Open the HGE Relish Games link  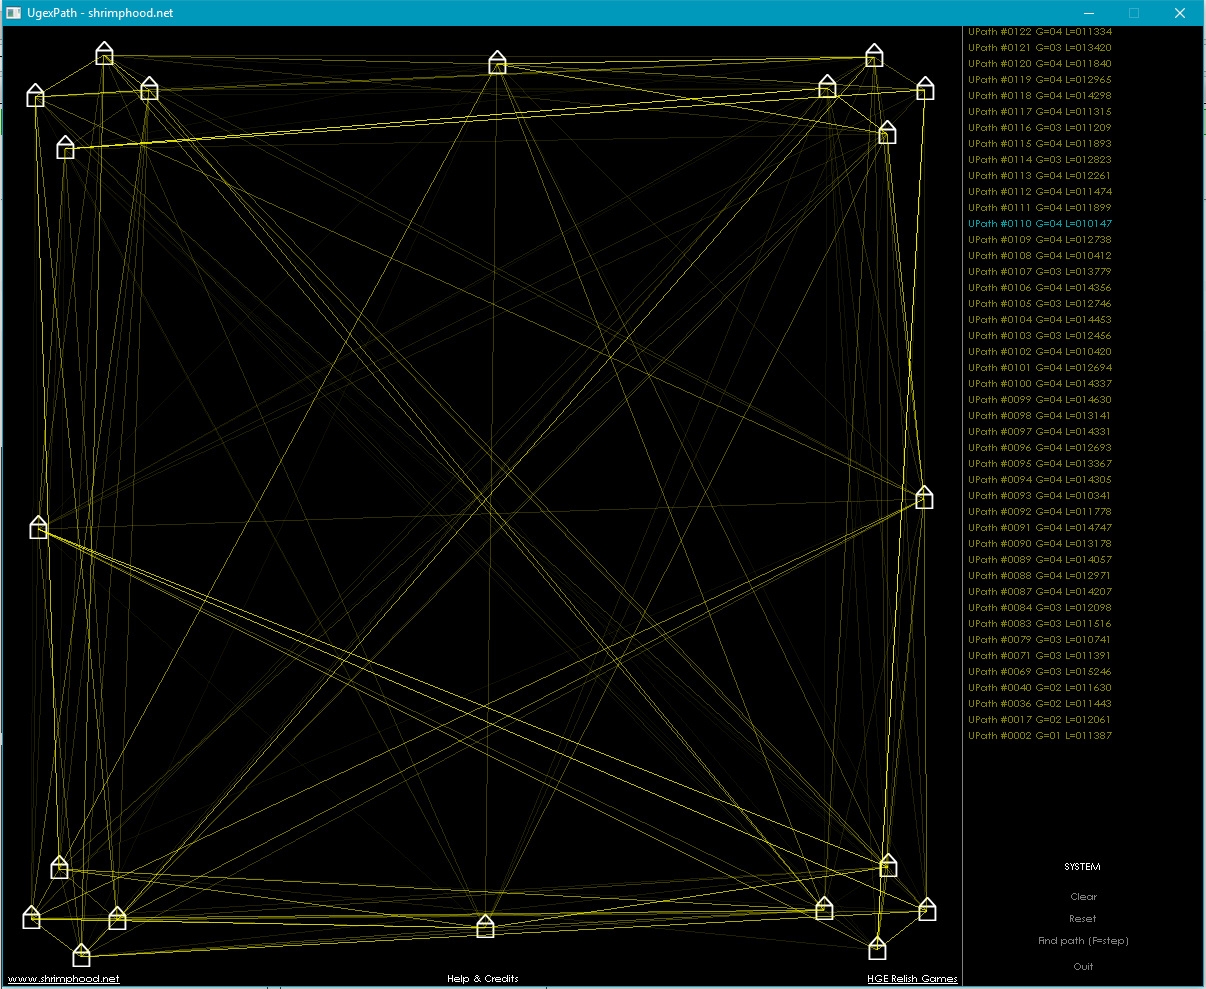(x=912, y=979)
